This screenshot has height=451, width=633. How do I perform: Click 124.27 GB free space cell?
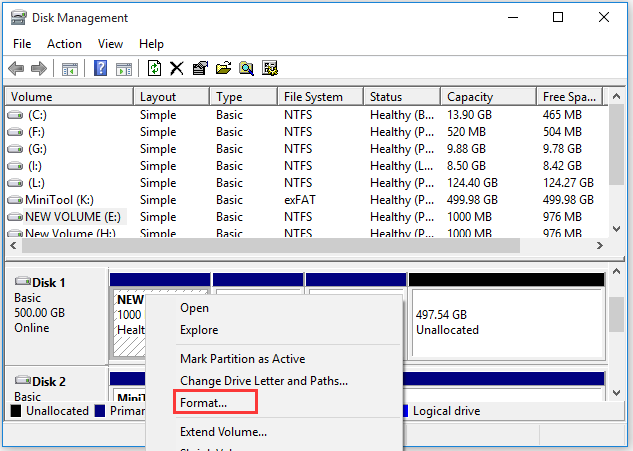tap(568, 183)
